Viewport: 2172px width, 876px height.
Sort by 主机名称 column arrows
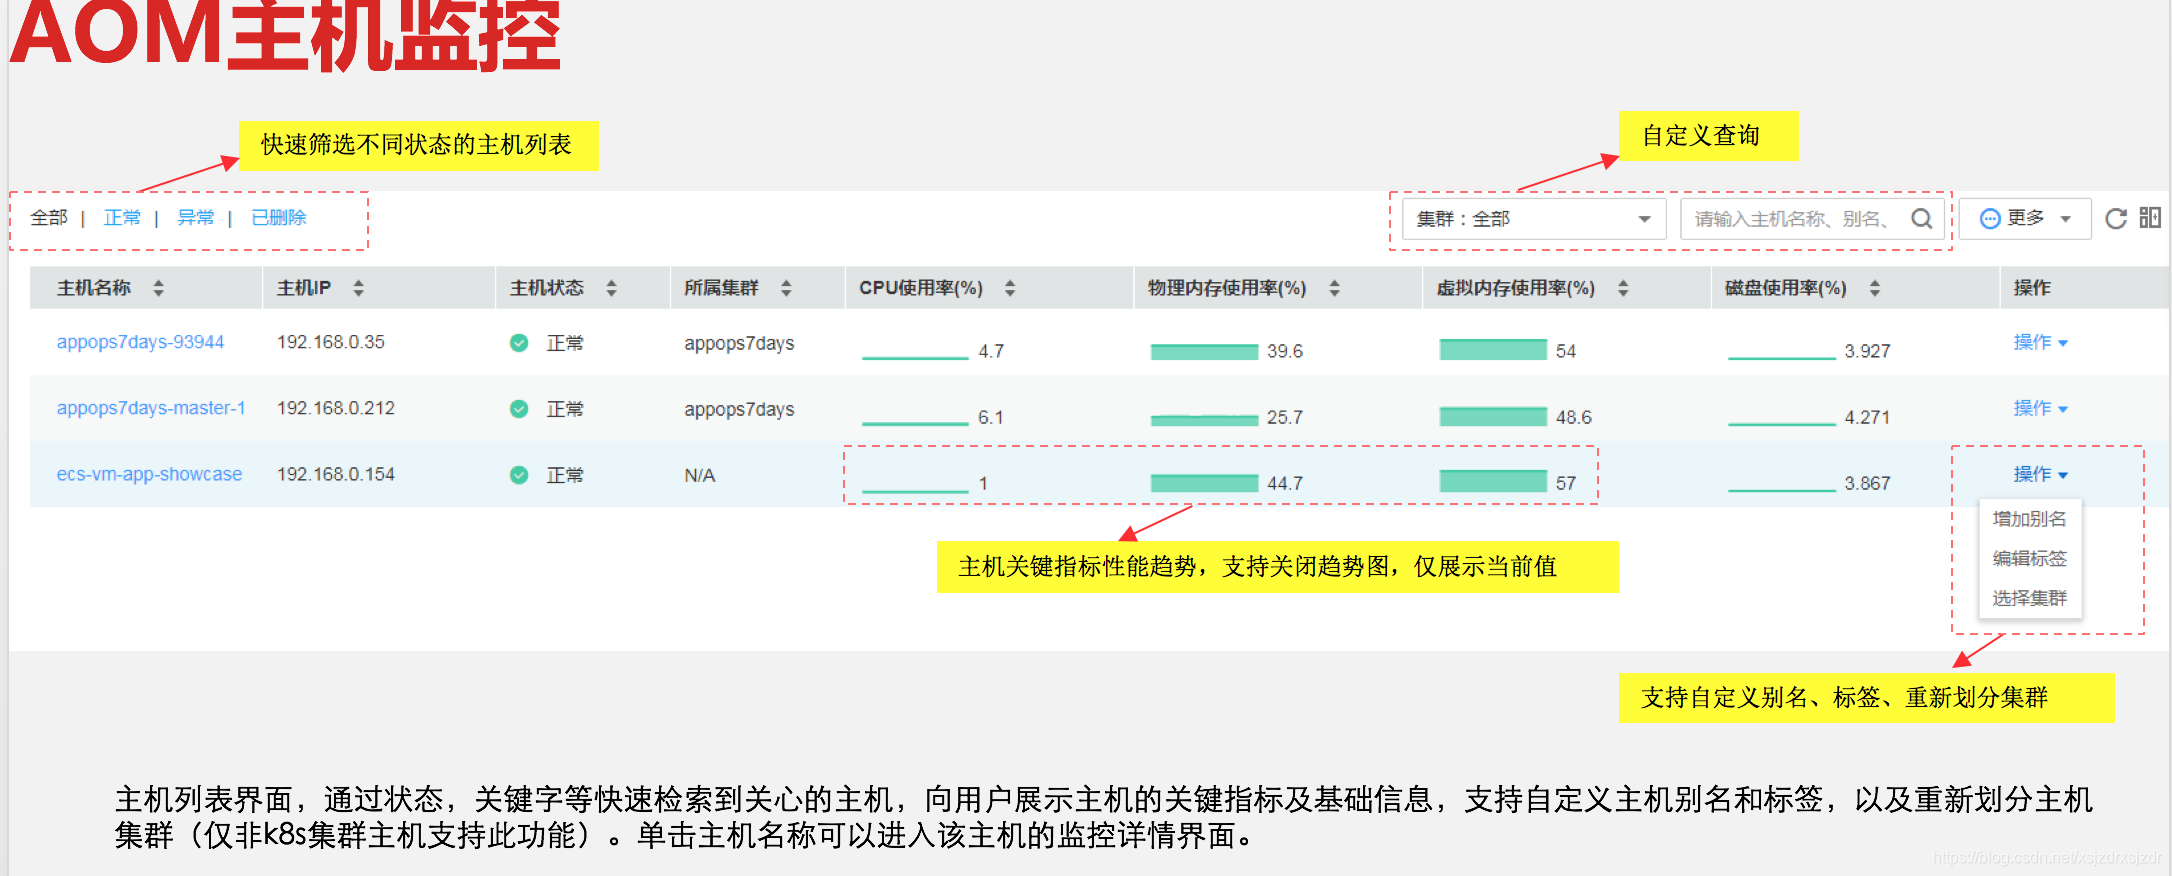coord(158,288)
